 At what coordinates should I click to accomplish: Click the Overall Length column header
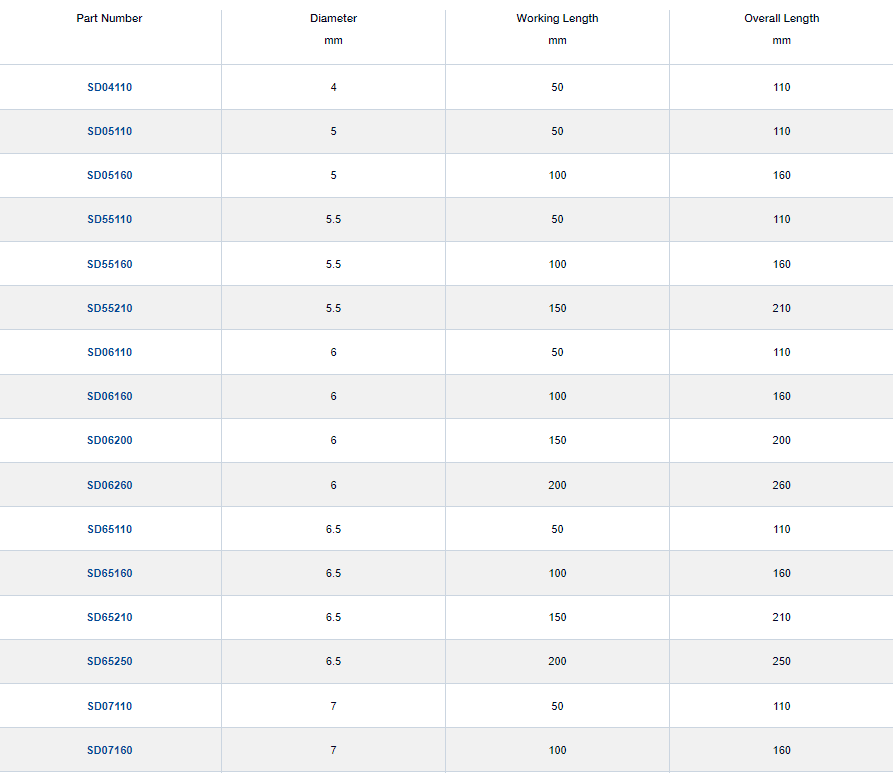coord(781,18)
